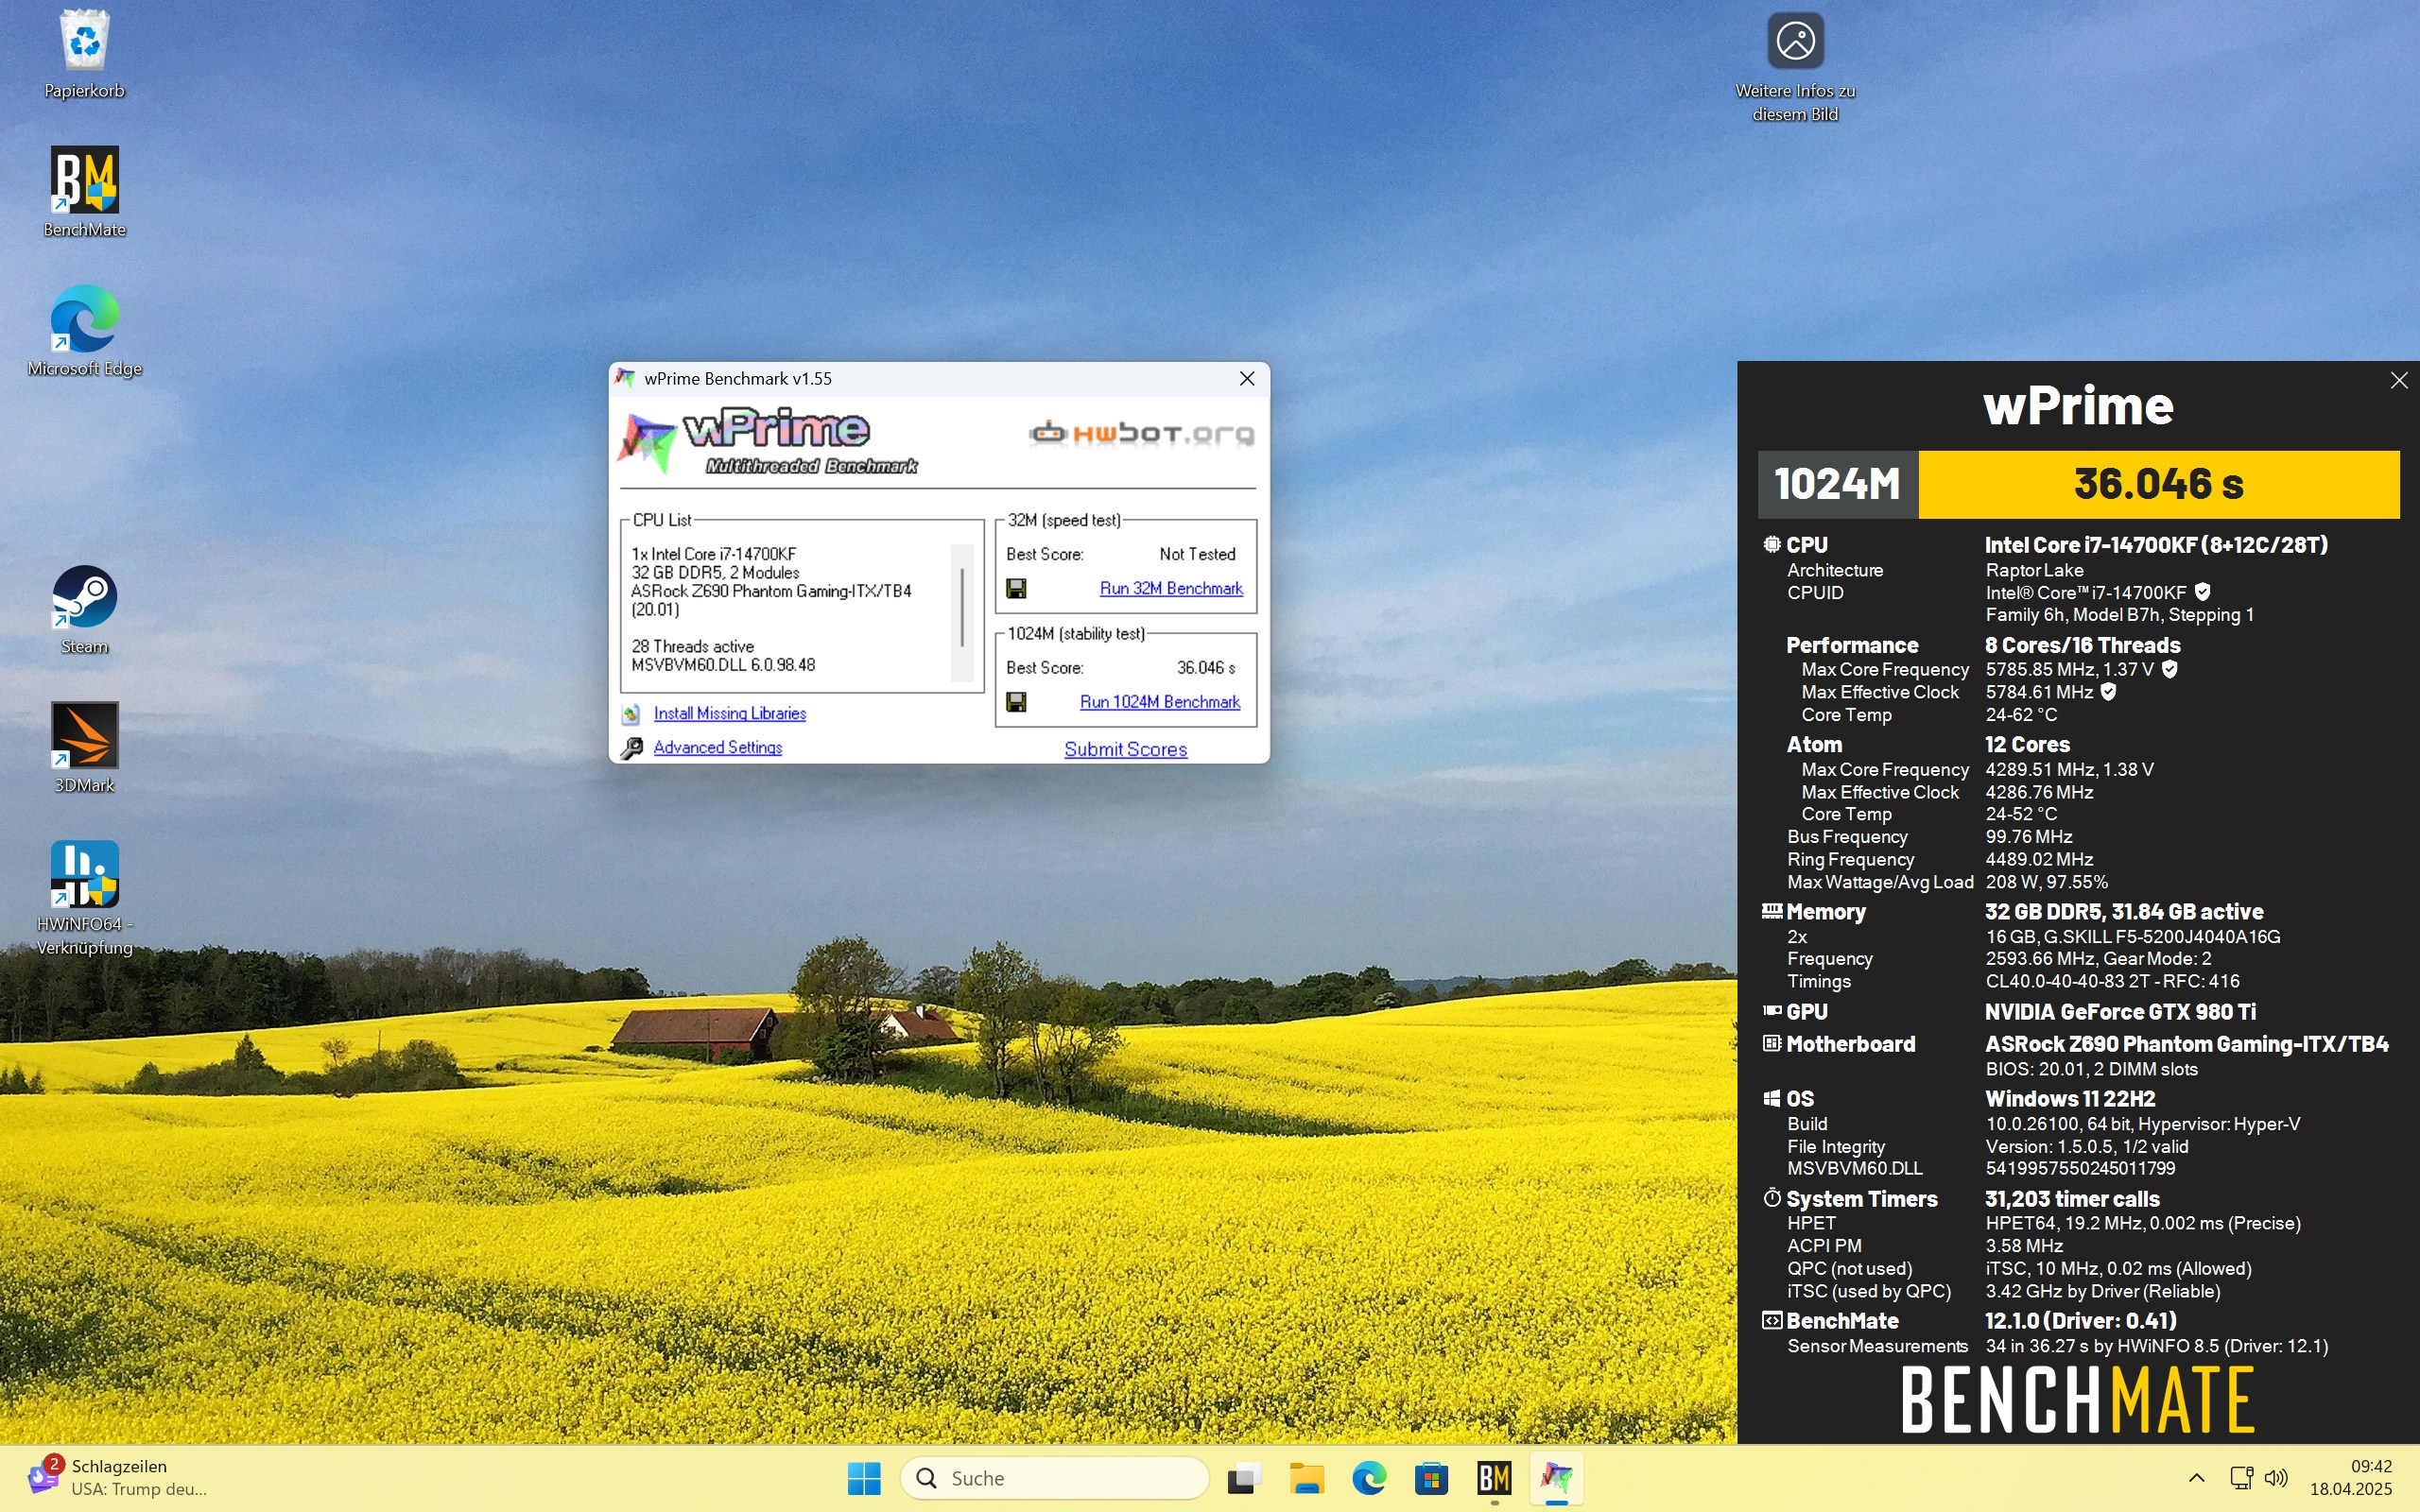The image size is (2420, 1512).
Task: Click the Submit Scores link
Action: click(x=1126, y=749)
